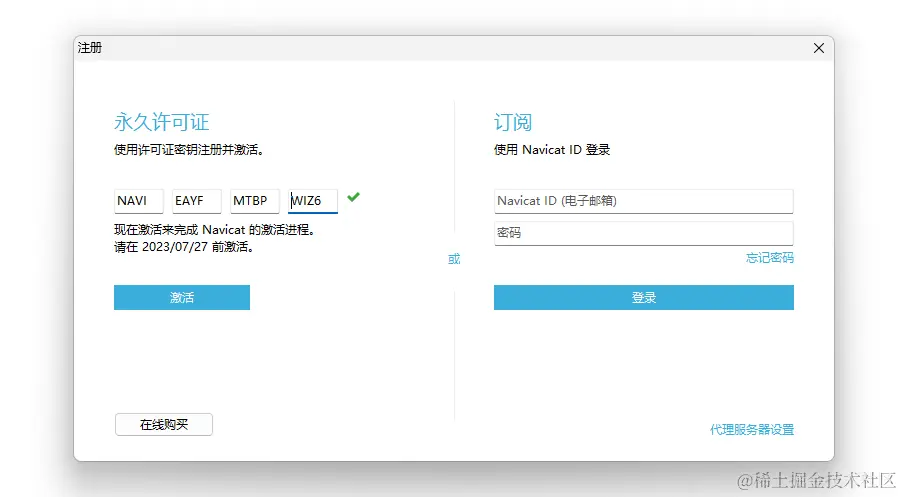The width and height of the screenshot is (903, 497).
Task: Open 代理服务器设置 proxy settings link
Action: tap(752, 430)
